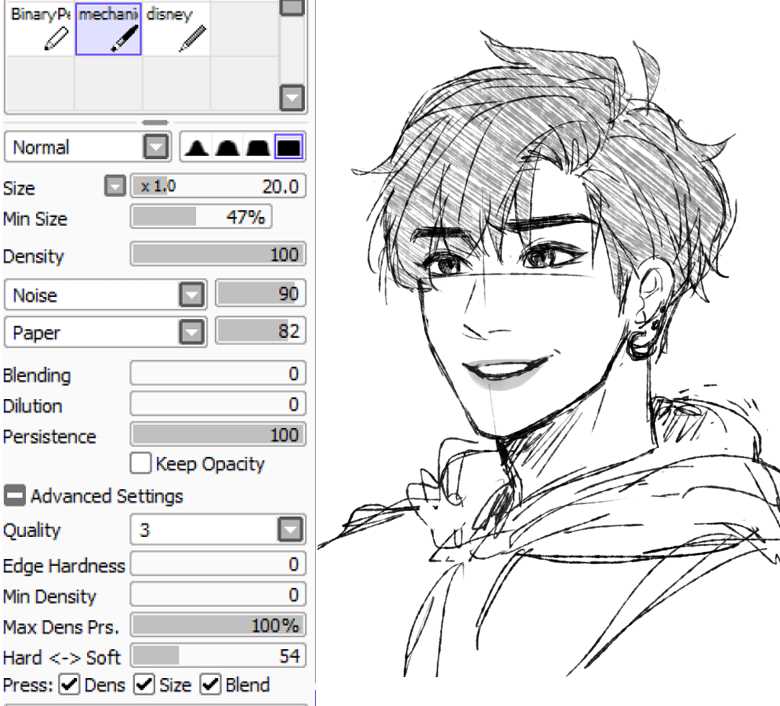780x706 pixels.
Task: Choose the third trapezoid brush shape
Action: coord(258,148)
